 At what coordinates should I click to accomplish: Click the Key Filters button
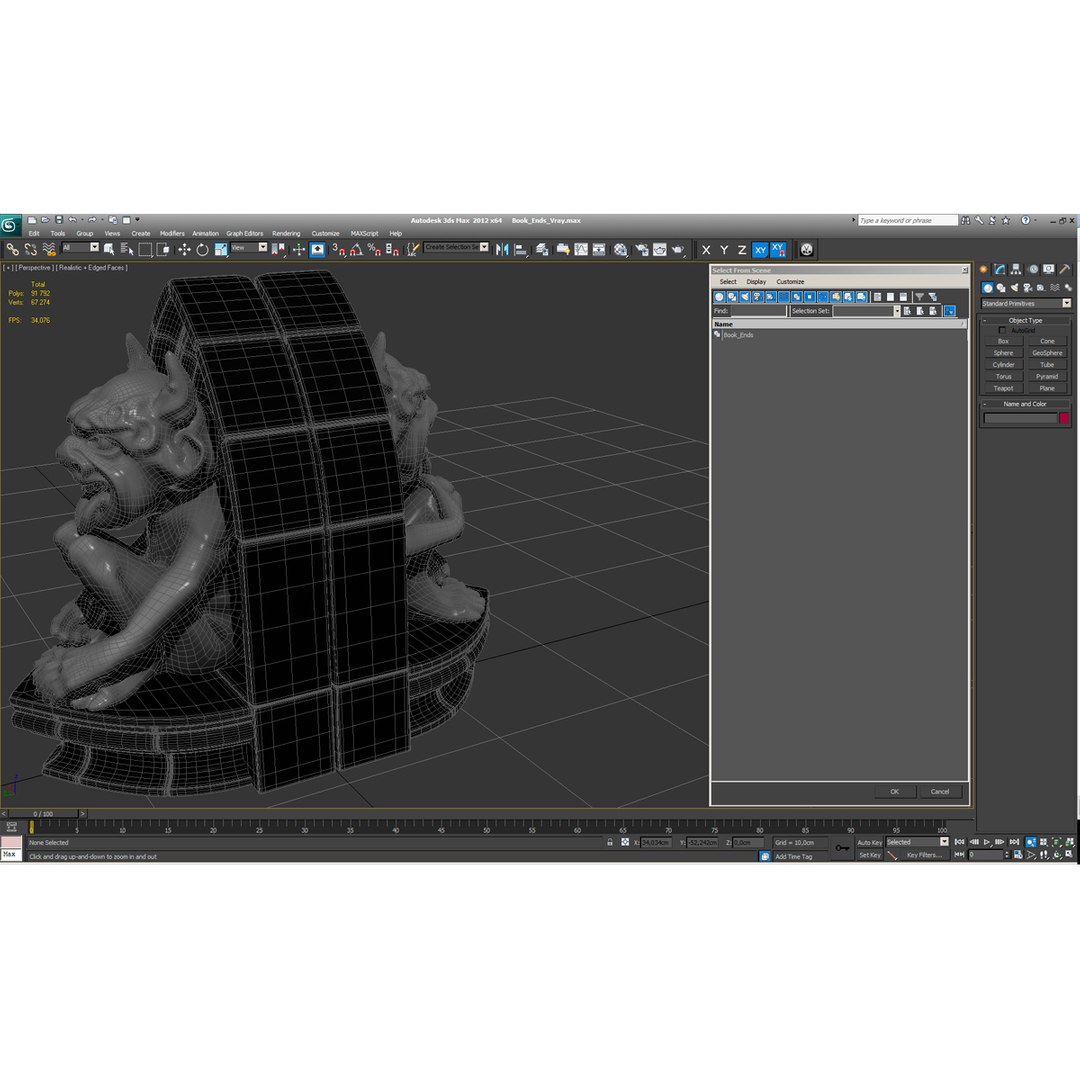pos(924,855)
